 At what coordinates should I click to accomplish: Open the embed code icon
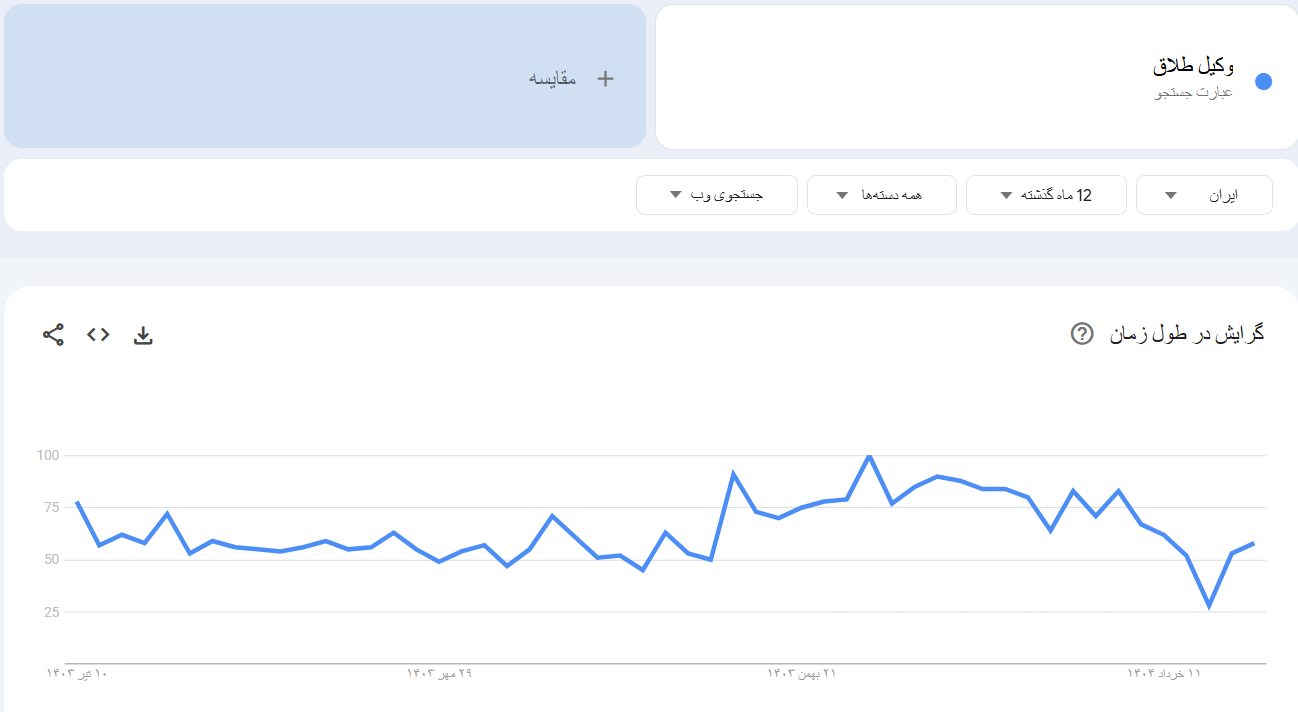pyautogui.click(x=98, y=335)
